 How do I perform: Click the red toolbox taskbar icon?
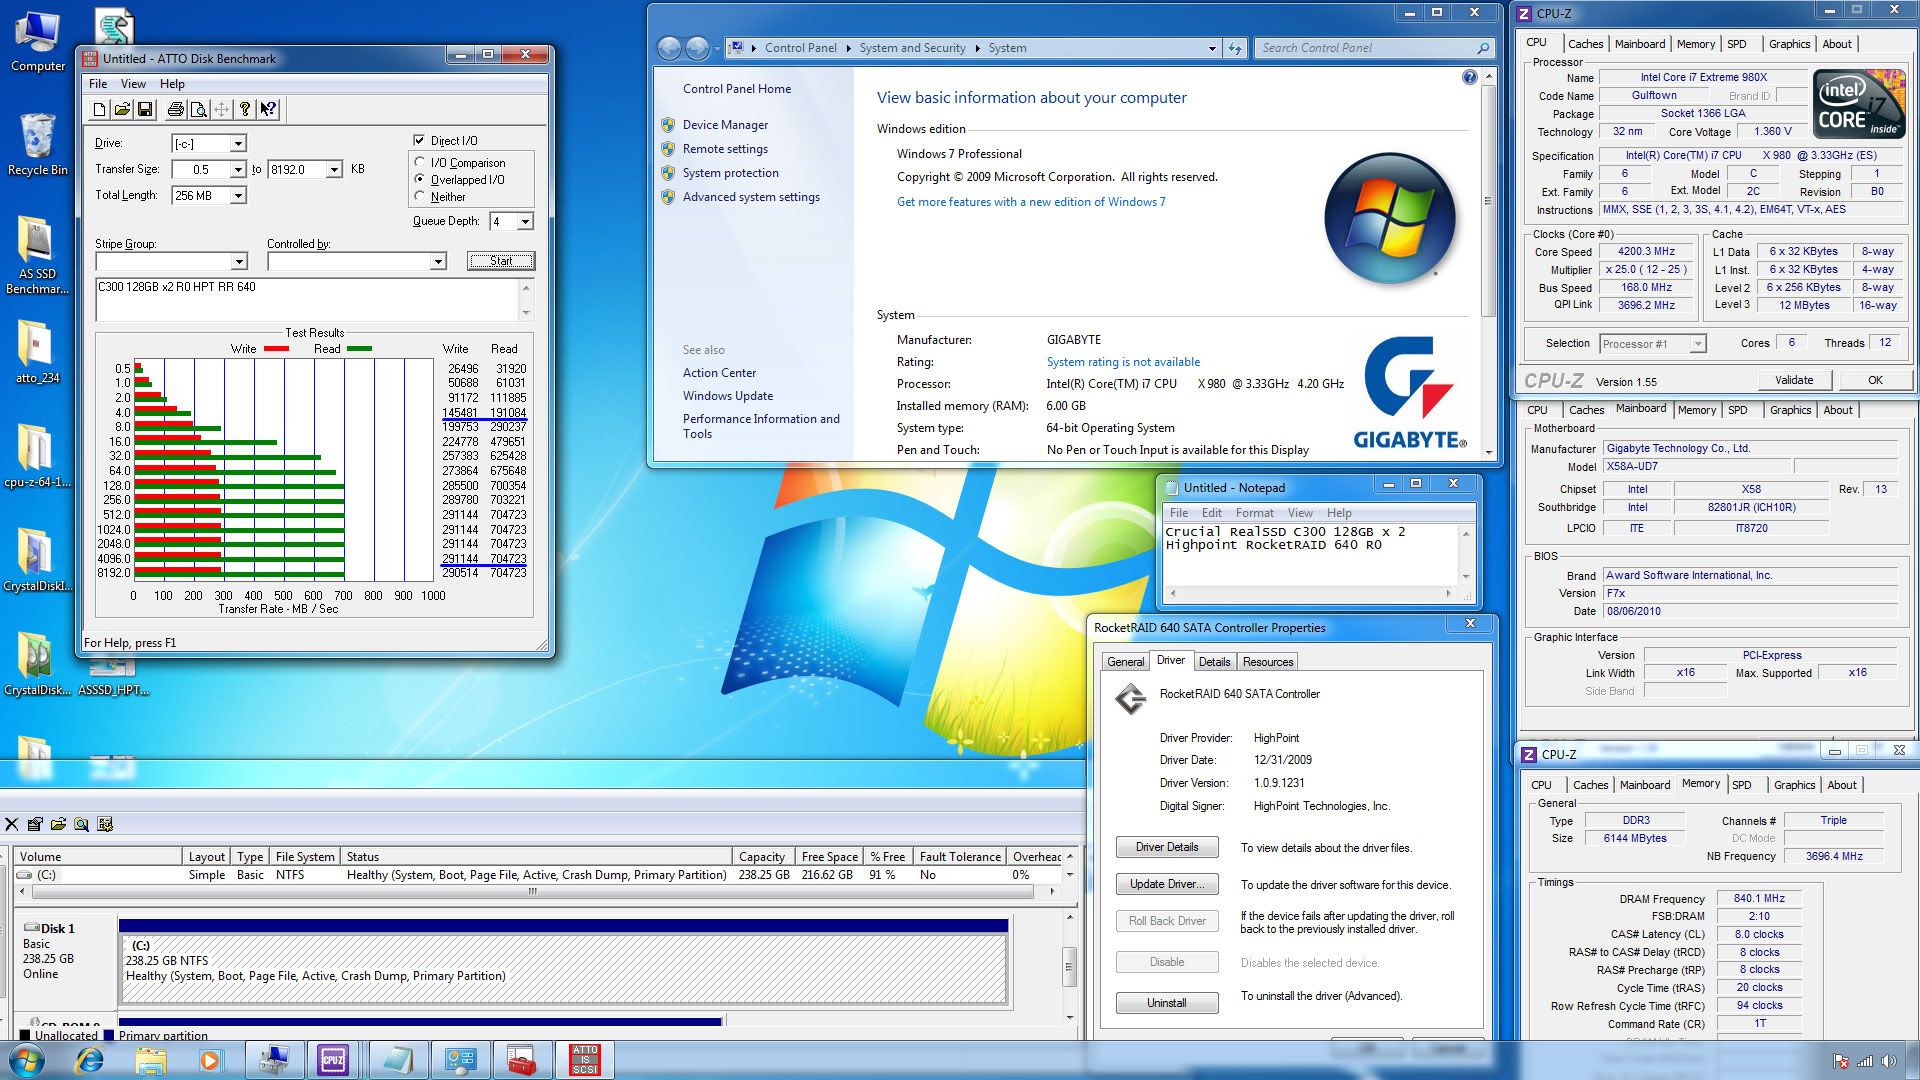pyautogui.click(x=521, y=1060)
